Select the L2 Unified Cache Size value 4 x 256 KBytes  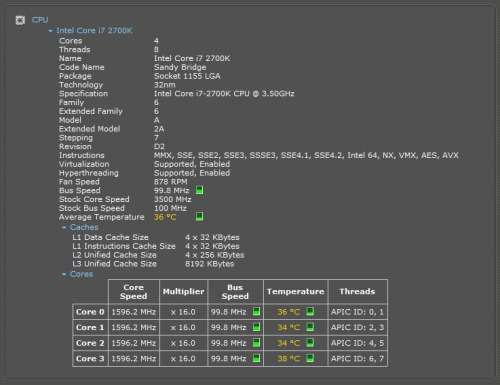215,255
